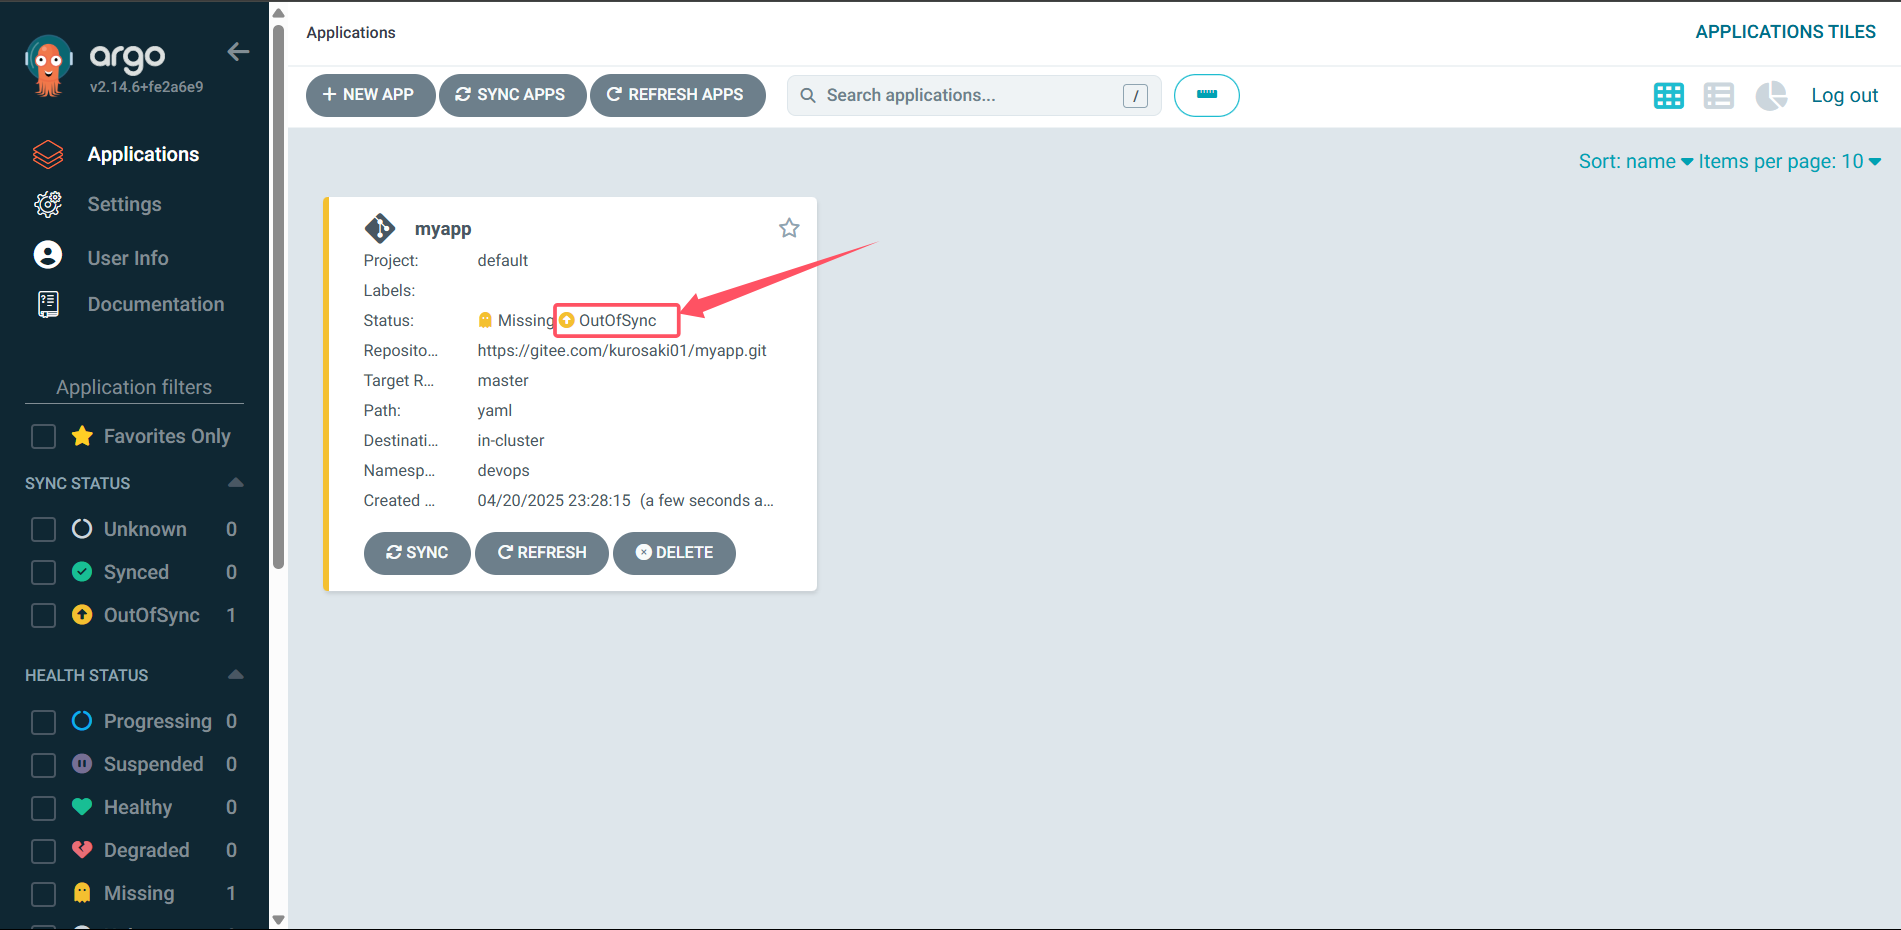Click the Healthy green heart icon
Image resolution: width=1901 pixels, height=930 pixels.
coord(82,806)
